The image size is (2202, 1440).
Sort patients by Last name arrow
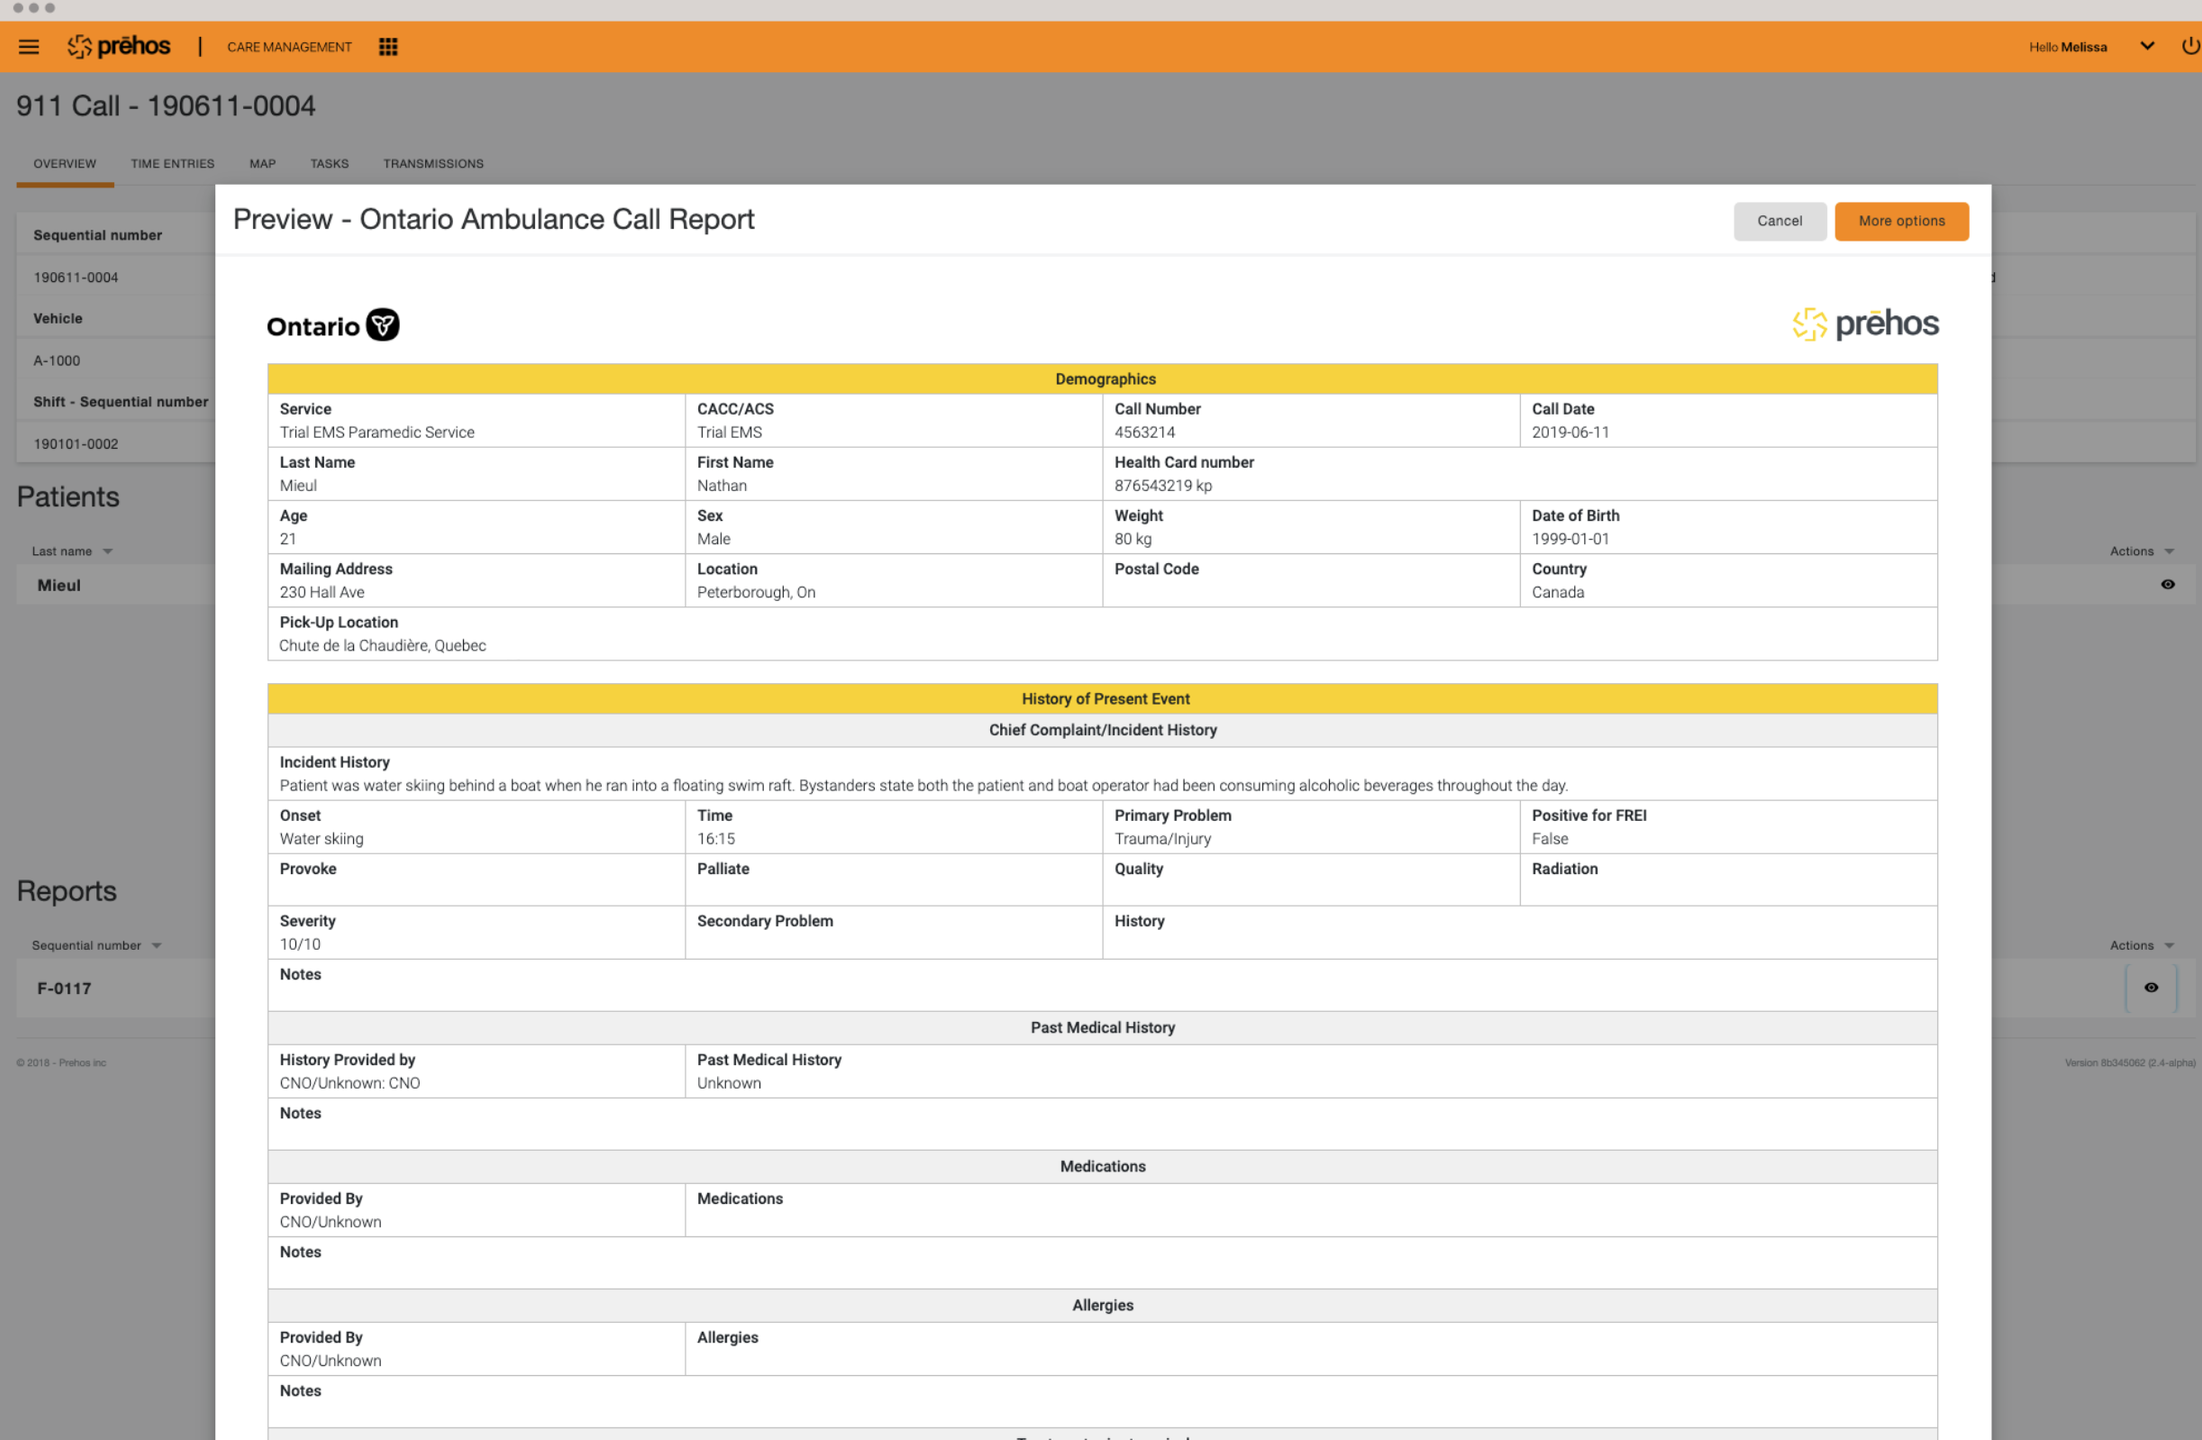click(x=108, y=551)
